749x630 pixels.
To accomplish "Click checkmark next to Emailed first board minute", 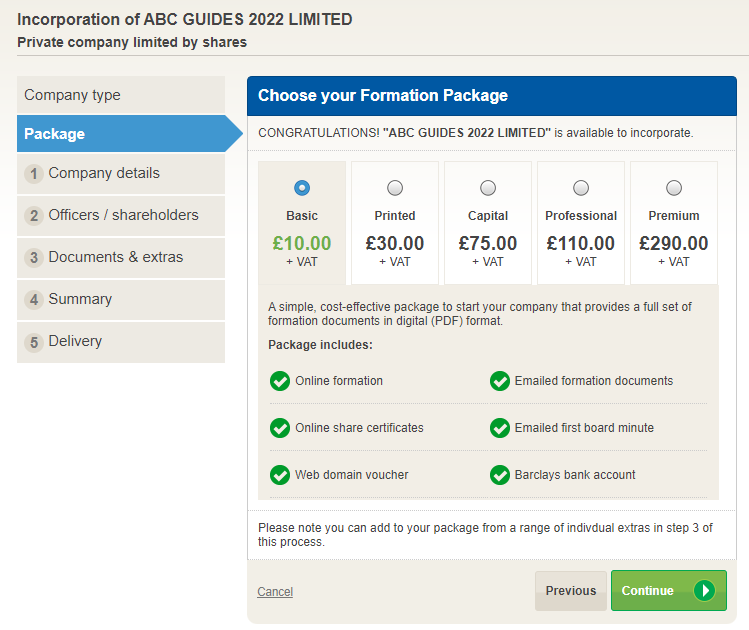I will point(500,428).
